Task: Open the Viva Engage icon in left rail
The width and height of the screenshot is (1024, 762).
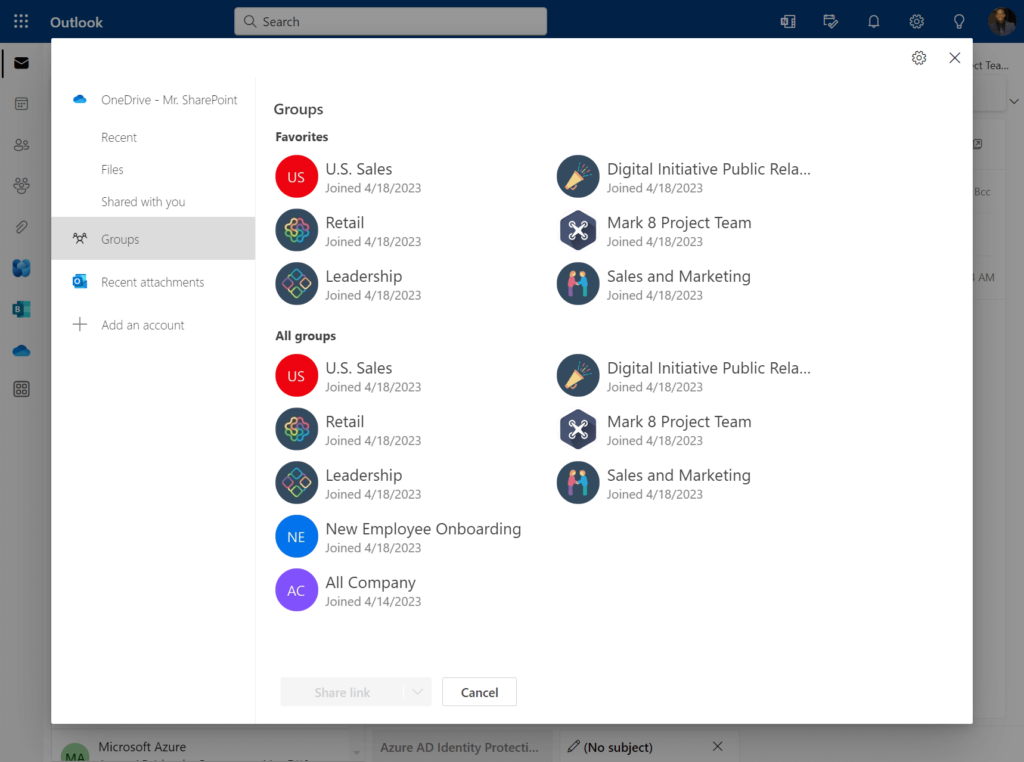Action: (21, 268)
